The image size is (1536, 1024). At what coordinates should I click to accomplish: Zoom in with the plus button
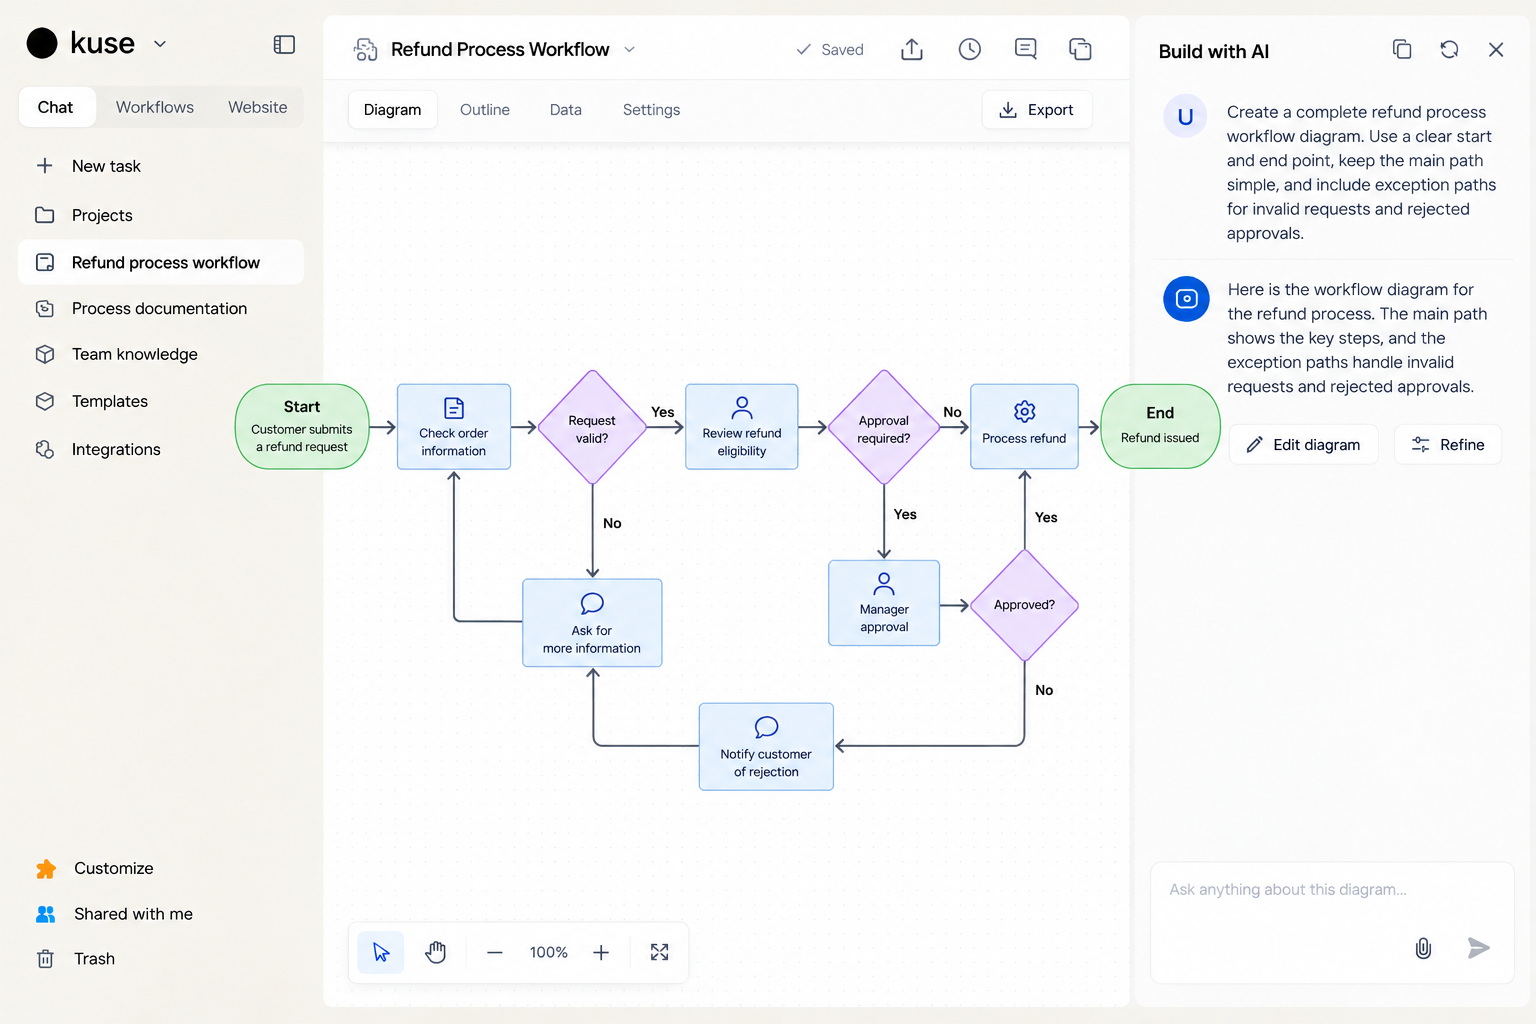pyautogui.click(x=601, y=952)
